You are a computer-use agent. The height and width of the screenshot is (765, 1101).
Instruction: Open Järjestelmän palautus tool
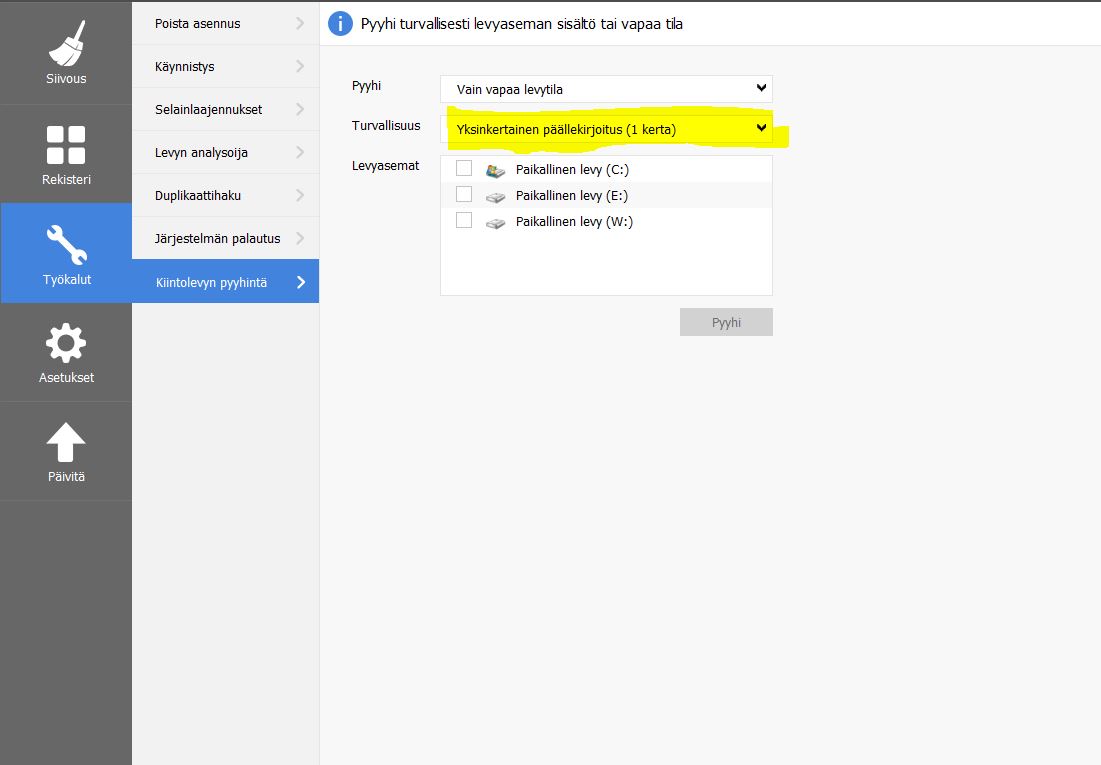point(225,238)
